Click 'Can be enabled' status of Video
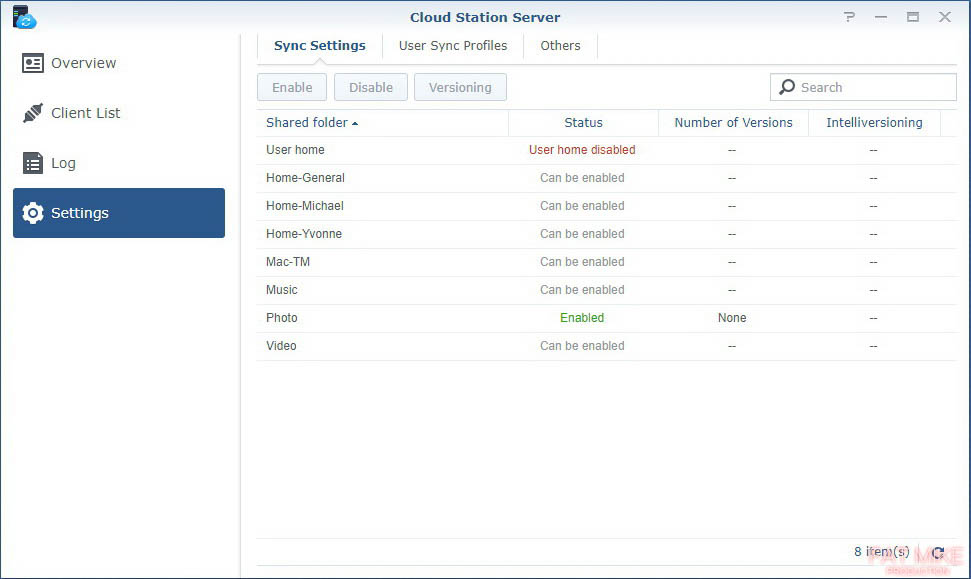 [582, 346]
